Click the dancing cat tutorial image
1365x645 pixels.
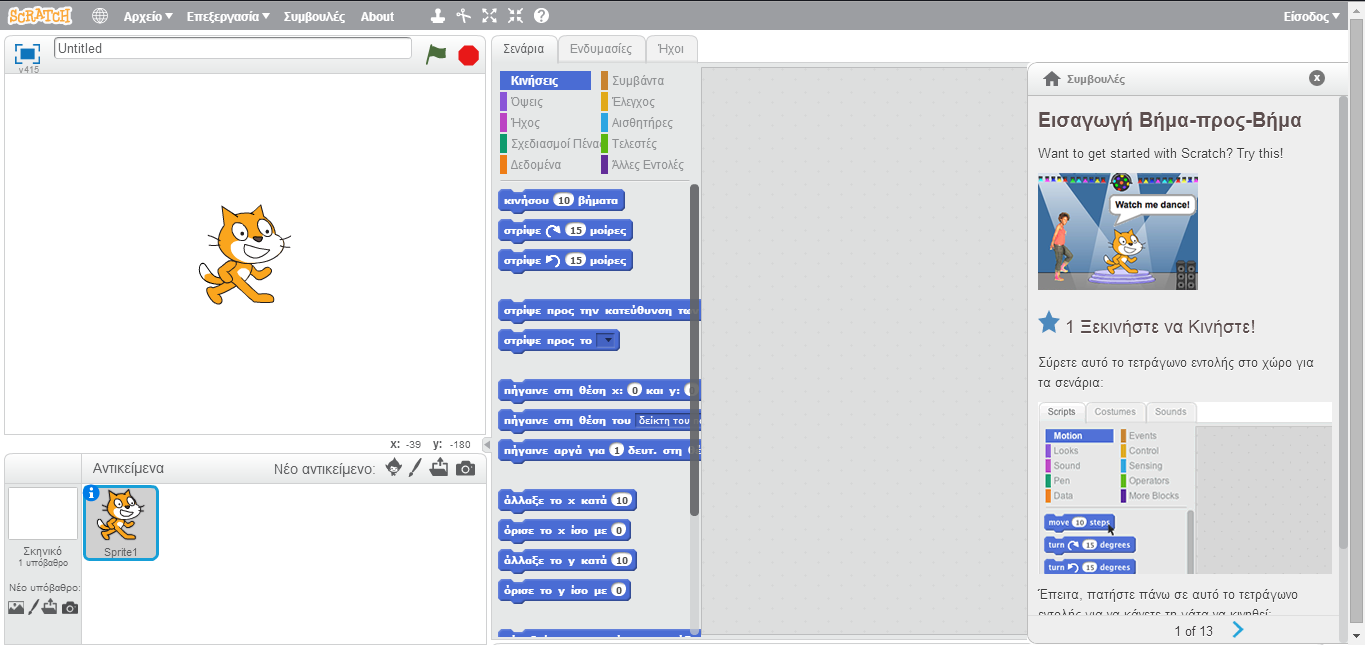1117,232
